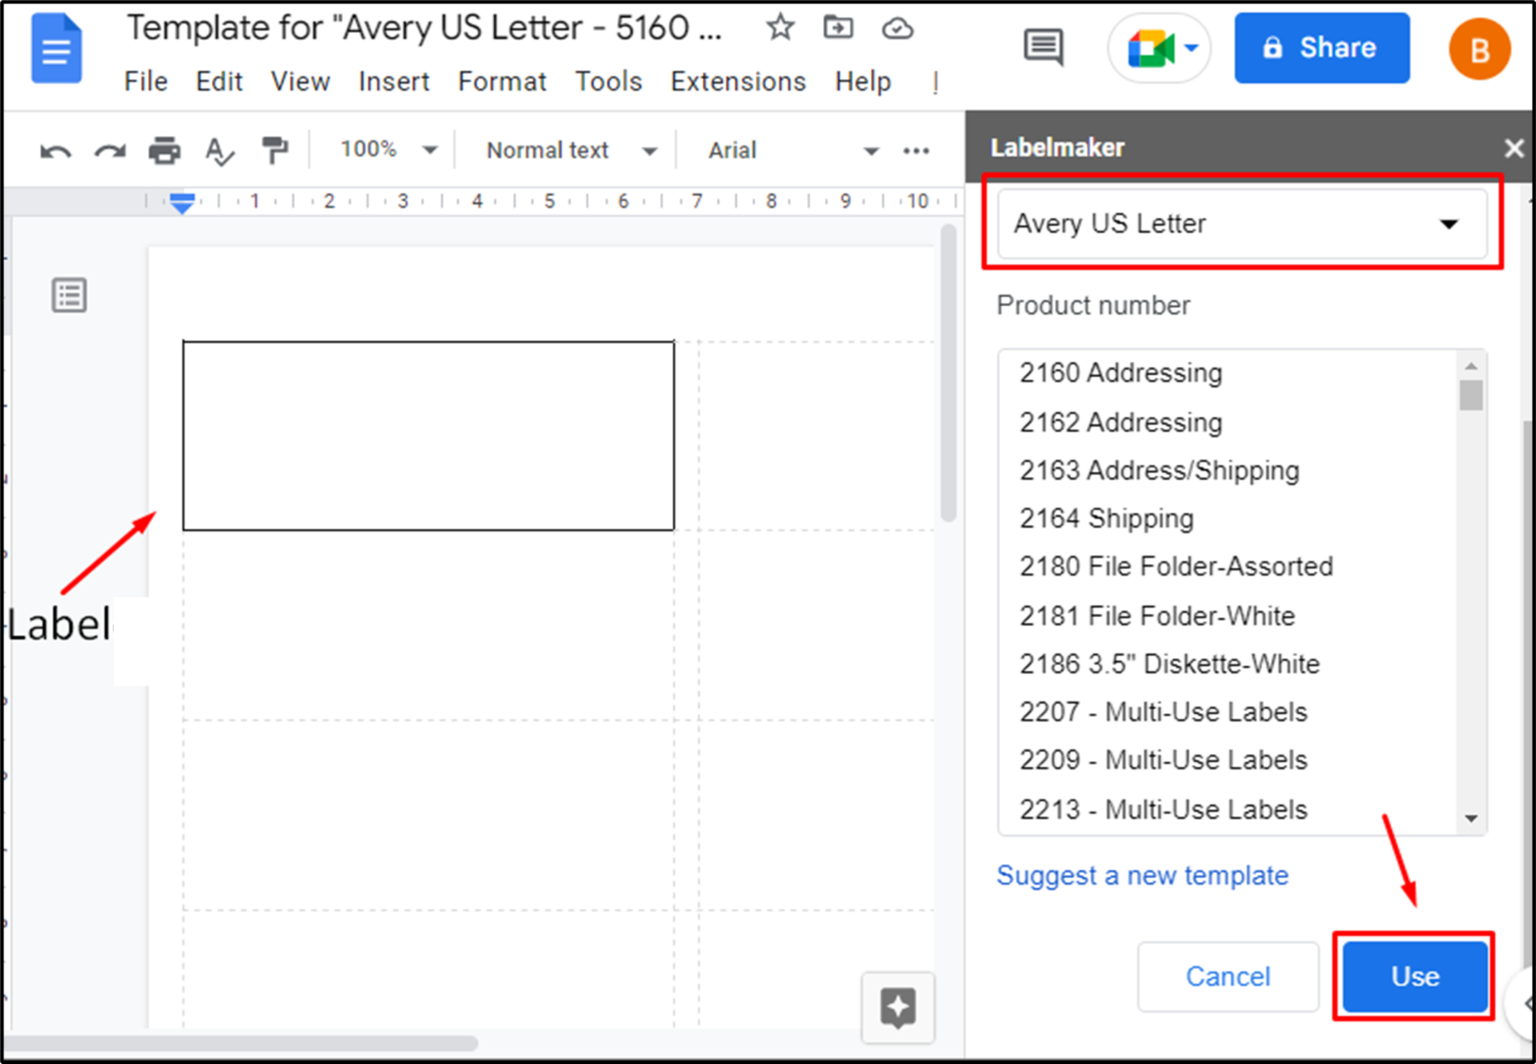Print the document
The height and width of the screenshot is (1064, 1536).
coord(165,151)
